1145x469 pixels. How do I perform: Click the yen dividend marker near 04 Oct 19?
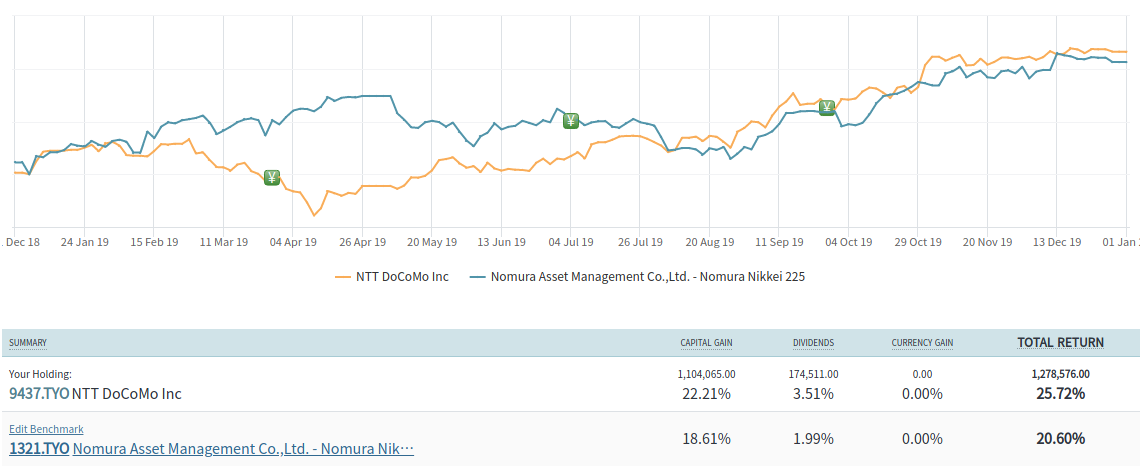pos(826,107)
